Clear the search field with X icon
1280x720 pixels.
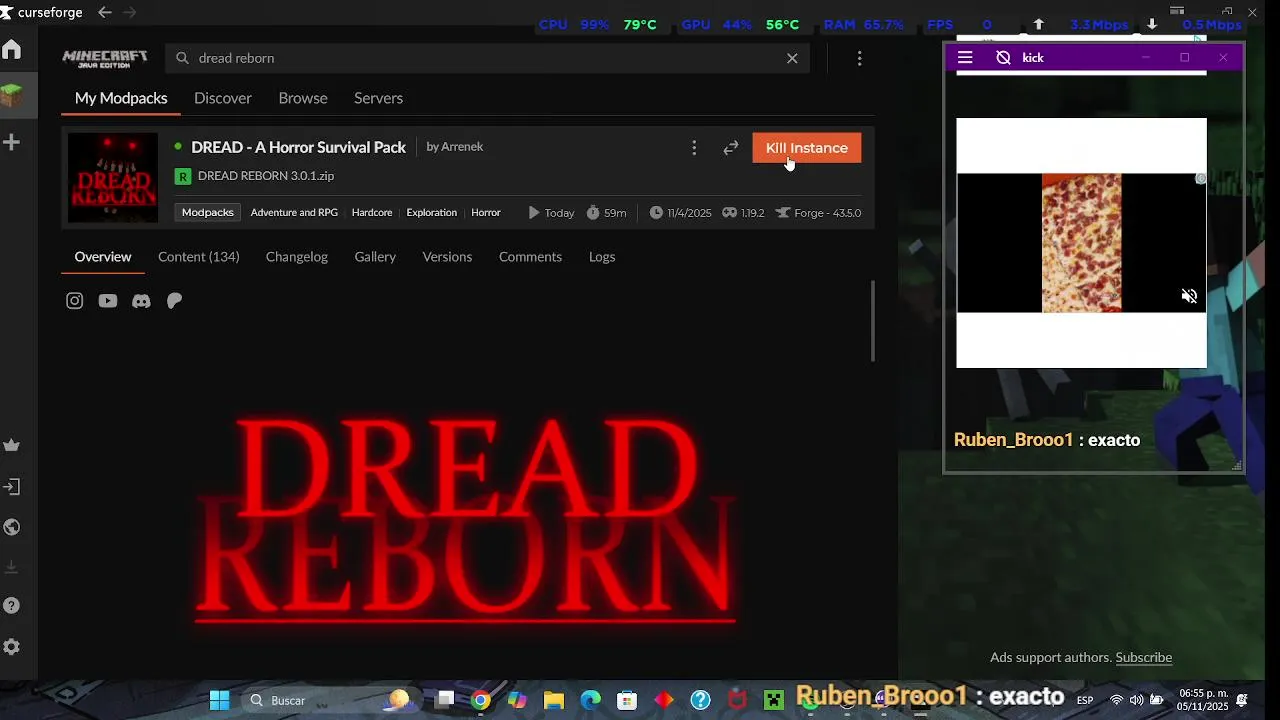[792, 58]
